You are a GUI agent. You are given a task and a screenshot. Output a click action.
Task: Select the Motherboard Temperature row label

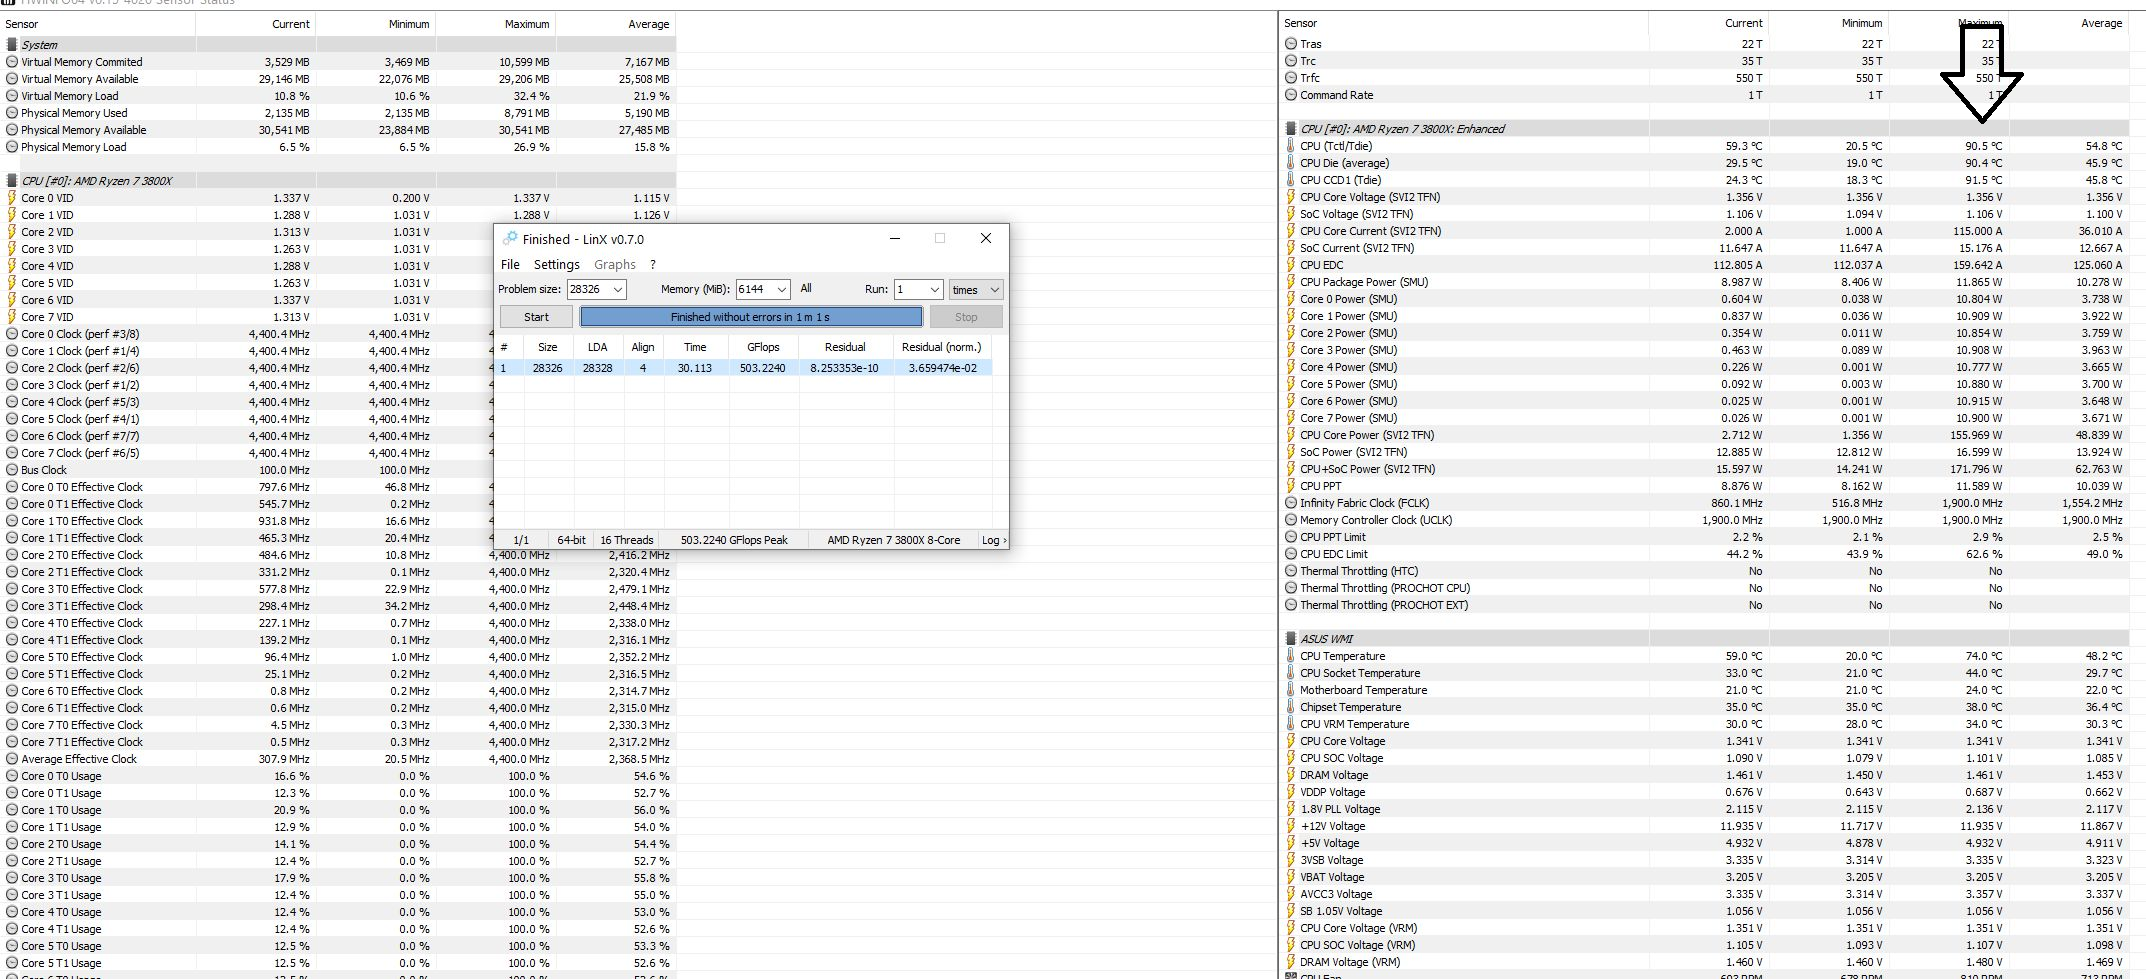point(1363,690)
